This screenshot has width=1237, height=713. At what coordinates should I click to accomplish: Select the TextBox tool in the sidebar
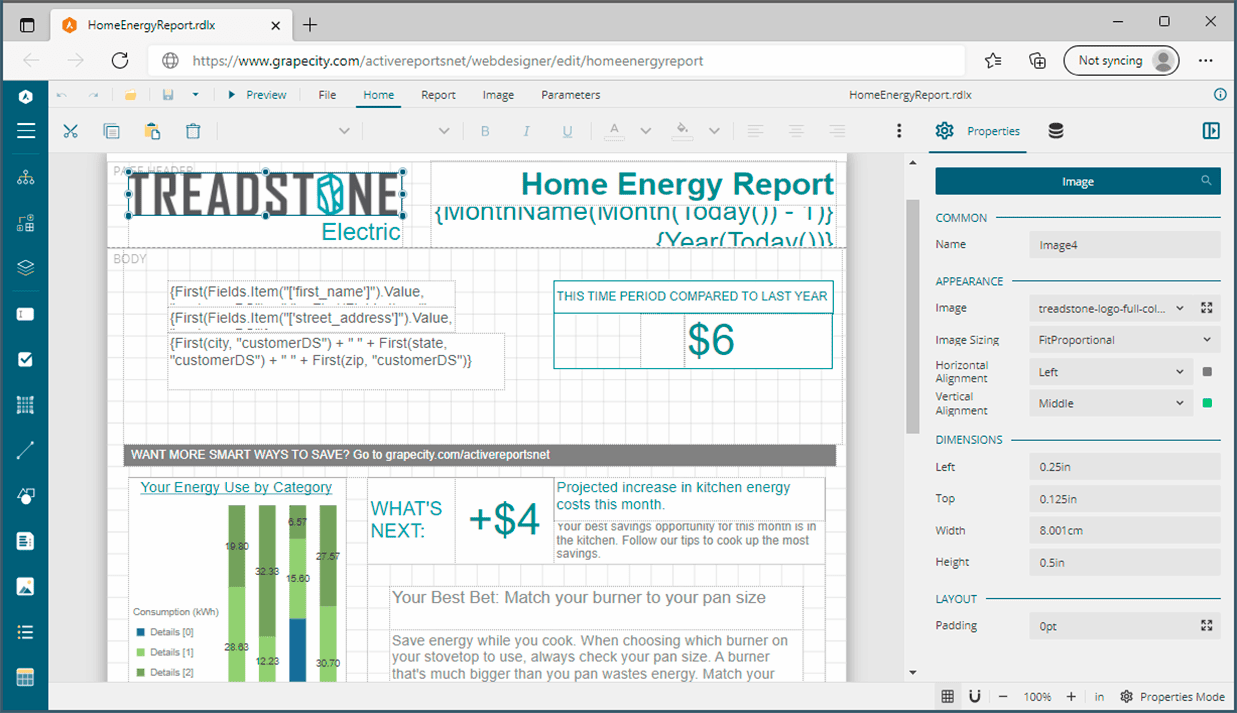26,314
